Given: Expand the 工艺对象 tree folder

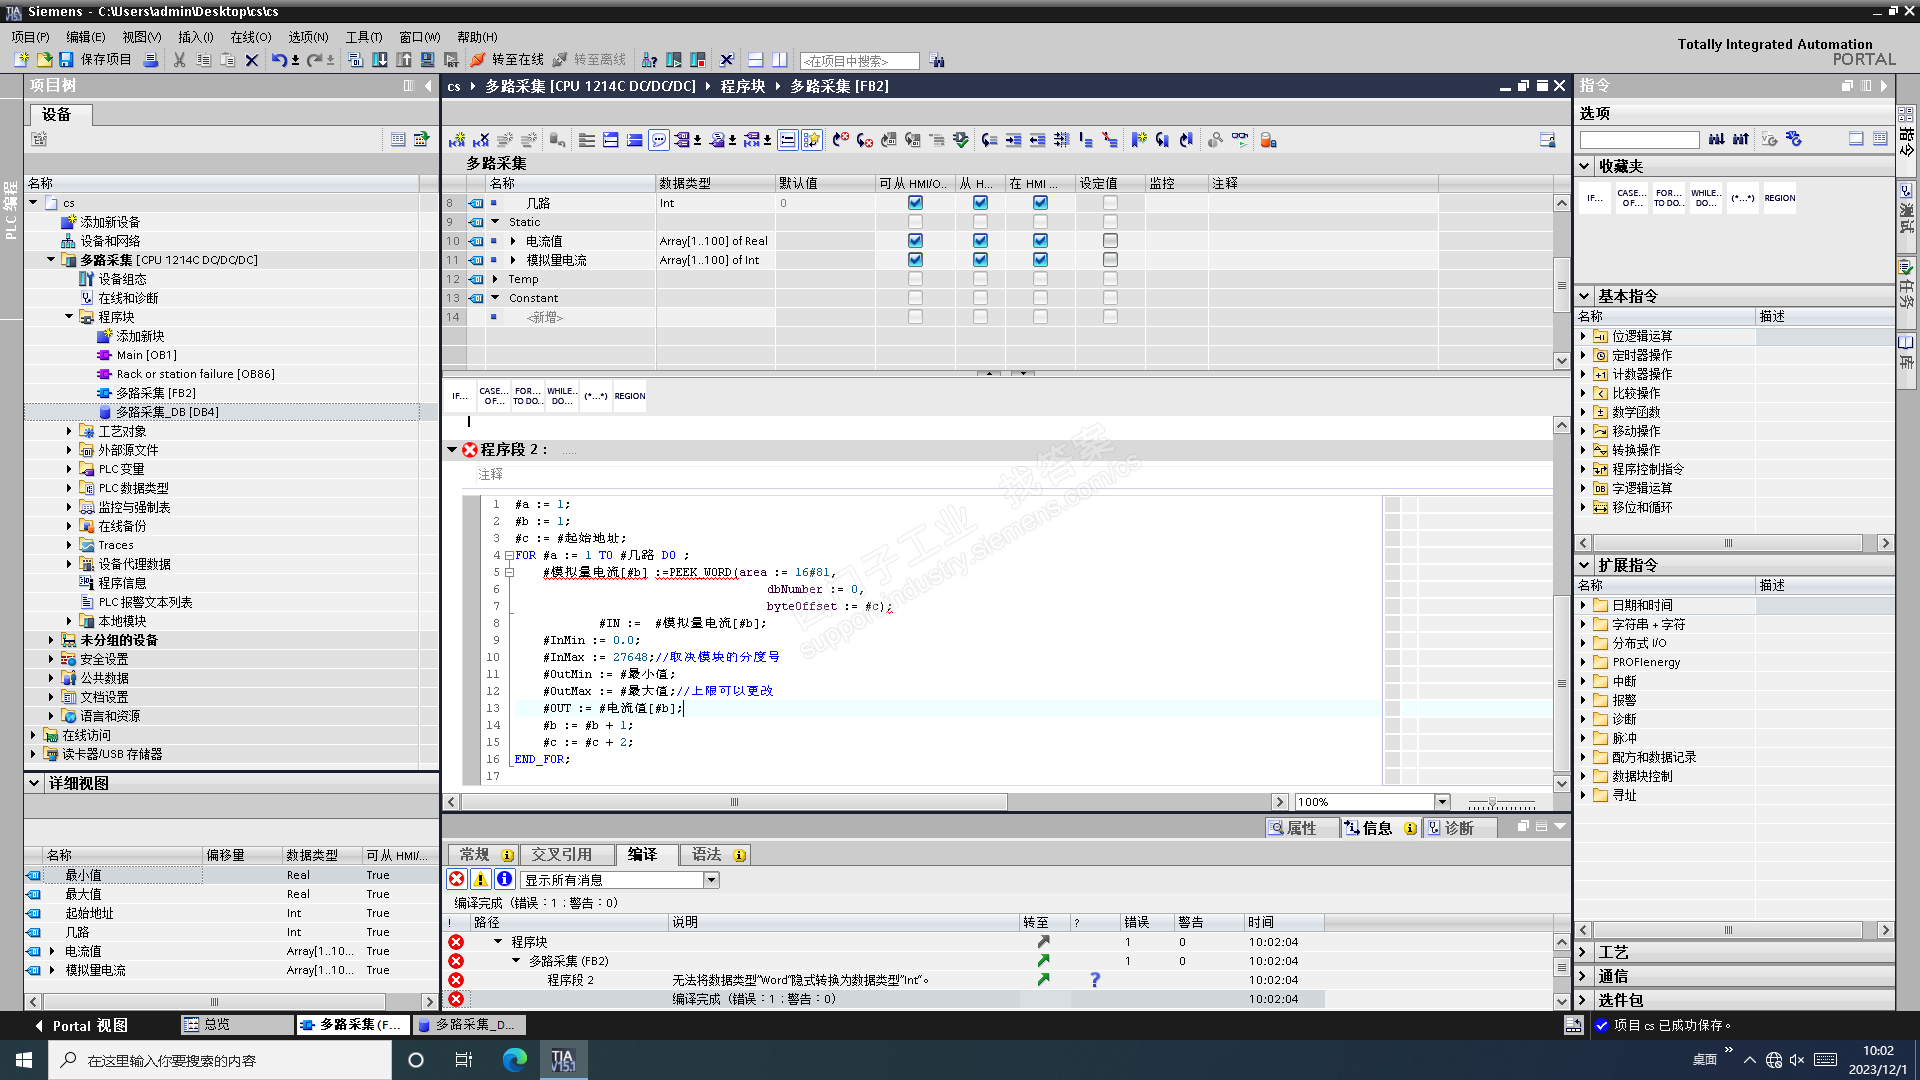Looking at the screenshot, I should [x=69, y=431].
